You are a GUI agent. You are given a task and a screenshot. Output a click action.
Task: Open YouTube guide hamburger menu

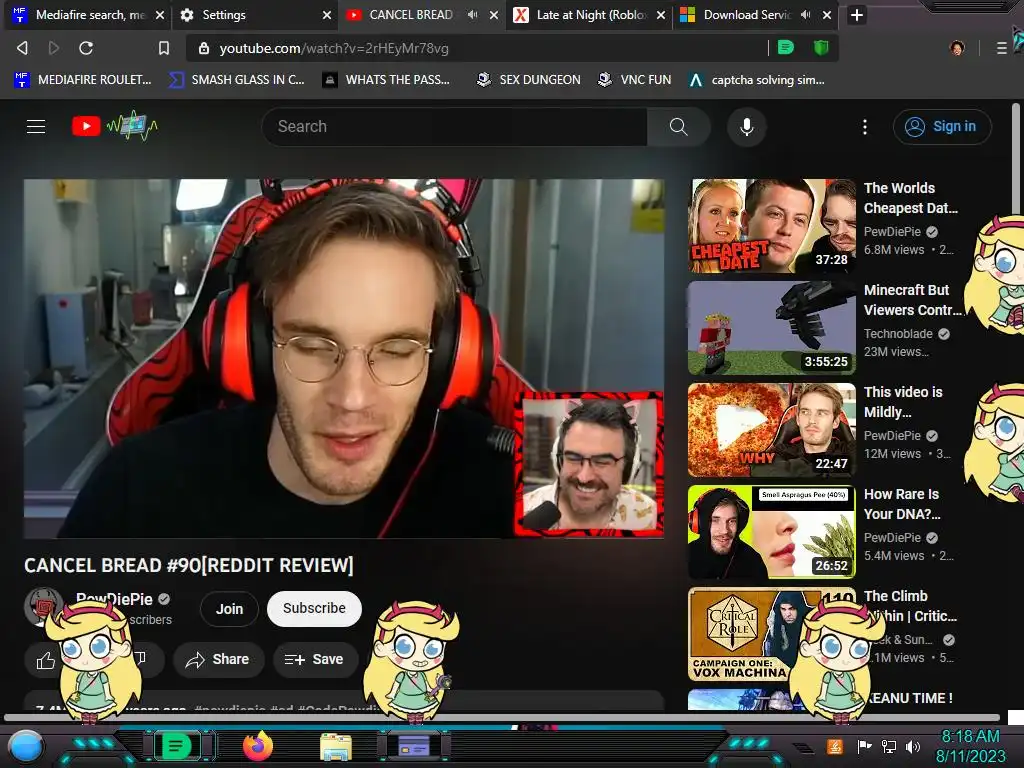(36, 126)
